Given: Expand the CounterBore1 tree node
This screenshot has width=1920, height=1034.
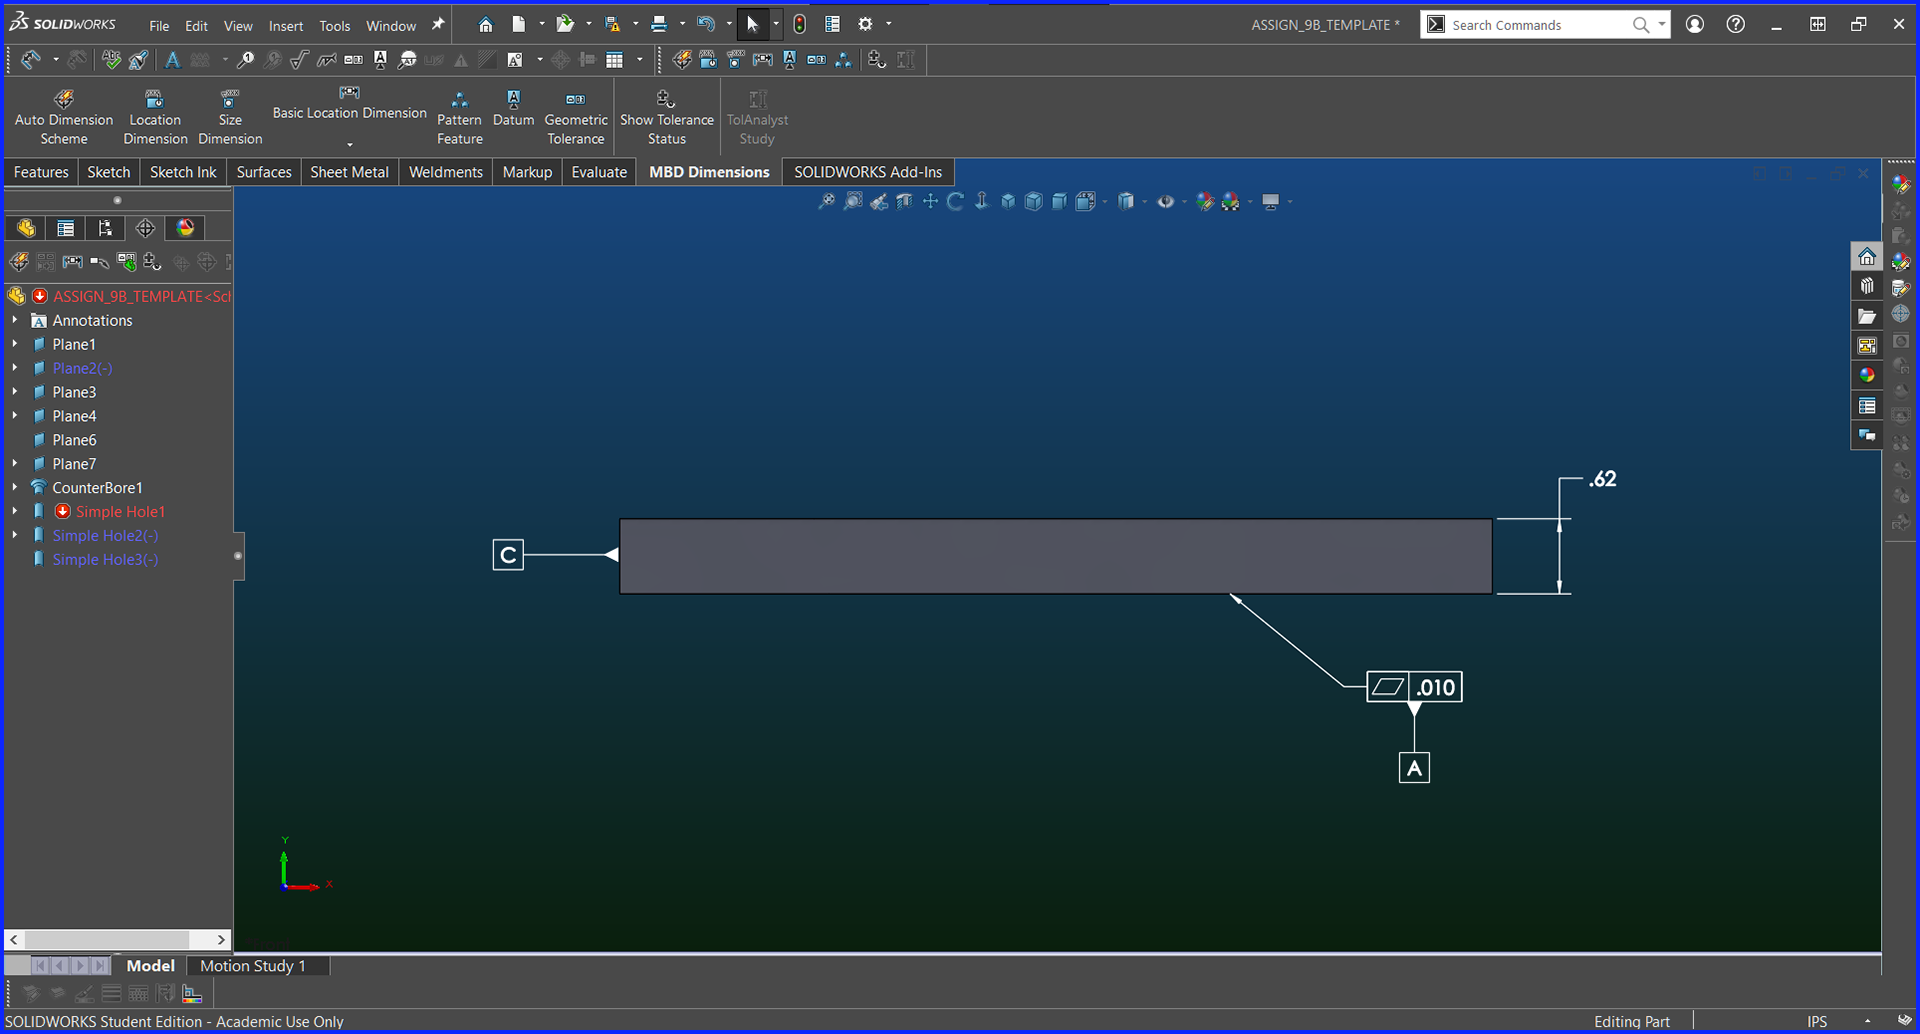Looking at the screenshot, I should click(x=15, y=487).
